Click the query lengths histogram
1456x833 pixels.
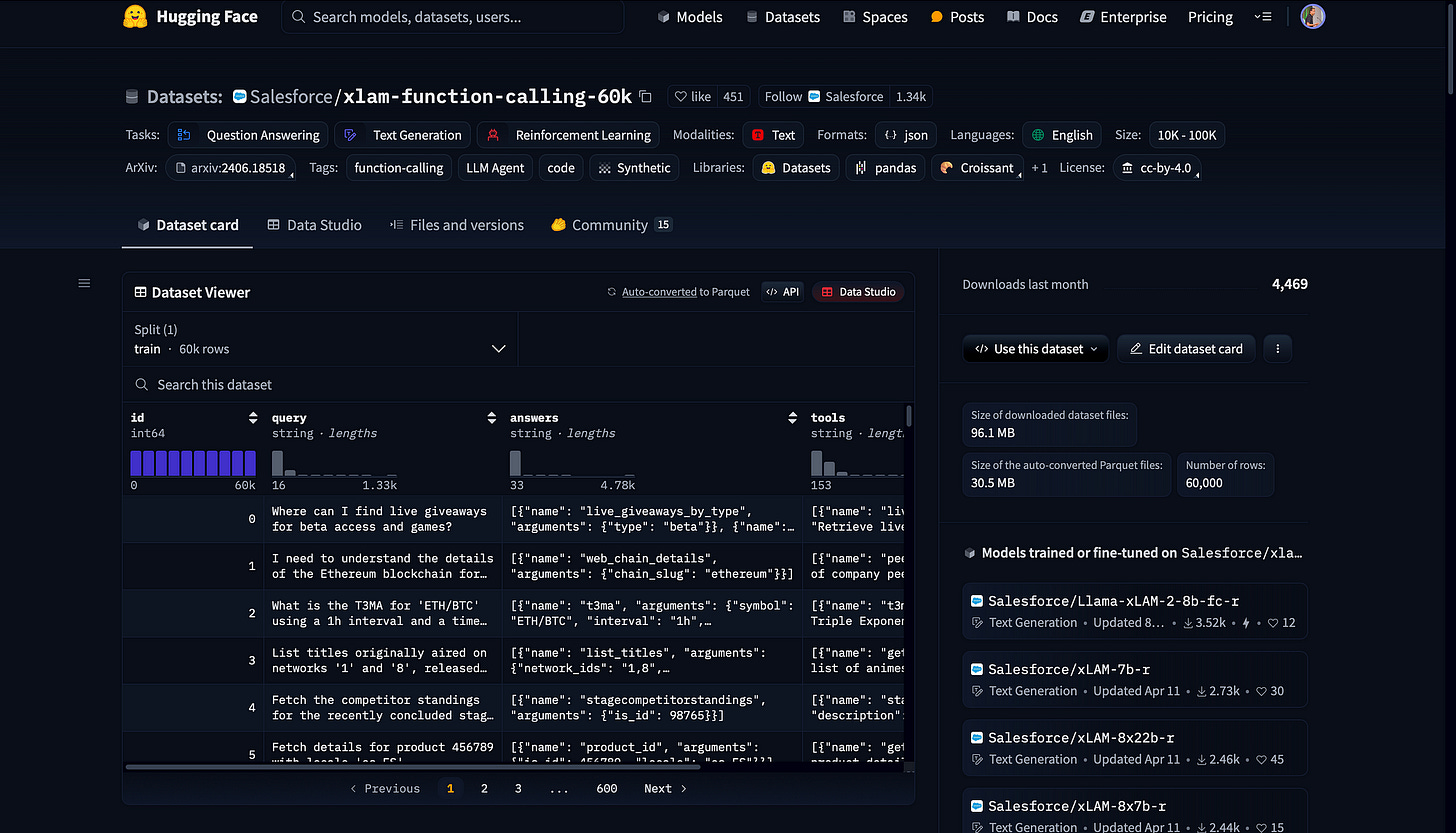[334, 463]
